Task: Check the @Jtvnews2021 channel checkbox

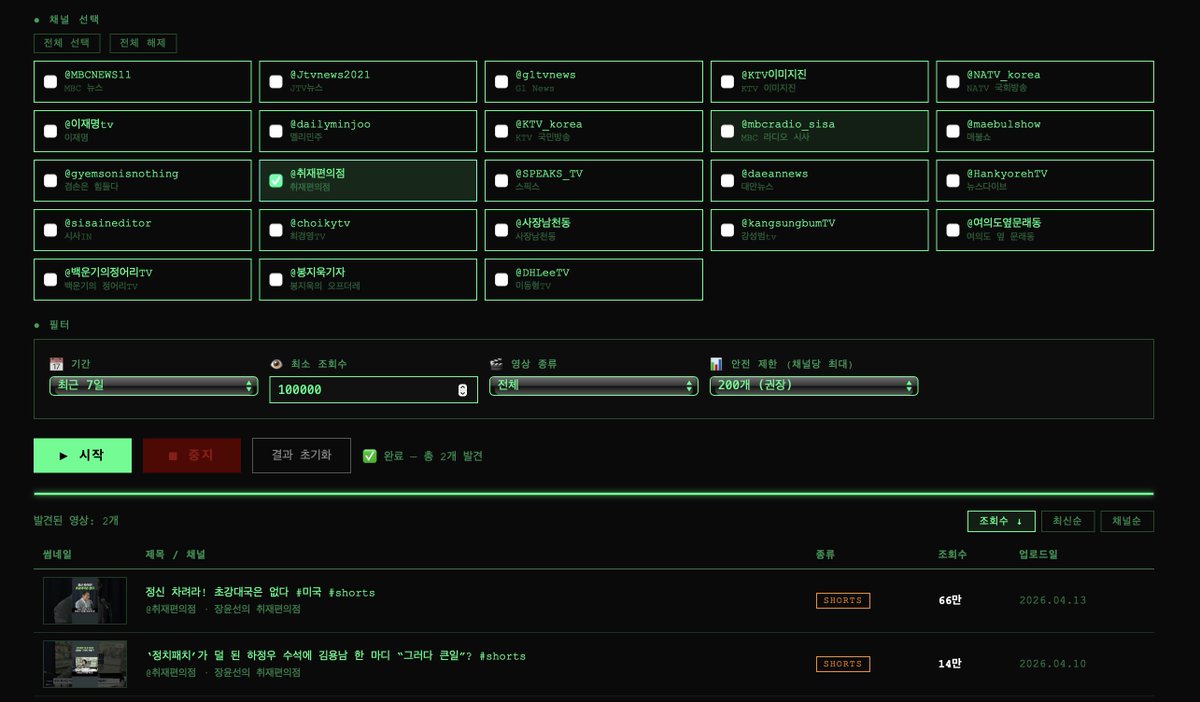Action: (276, 82)
